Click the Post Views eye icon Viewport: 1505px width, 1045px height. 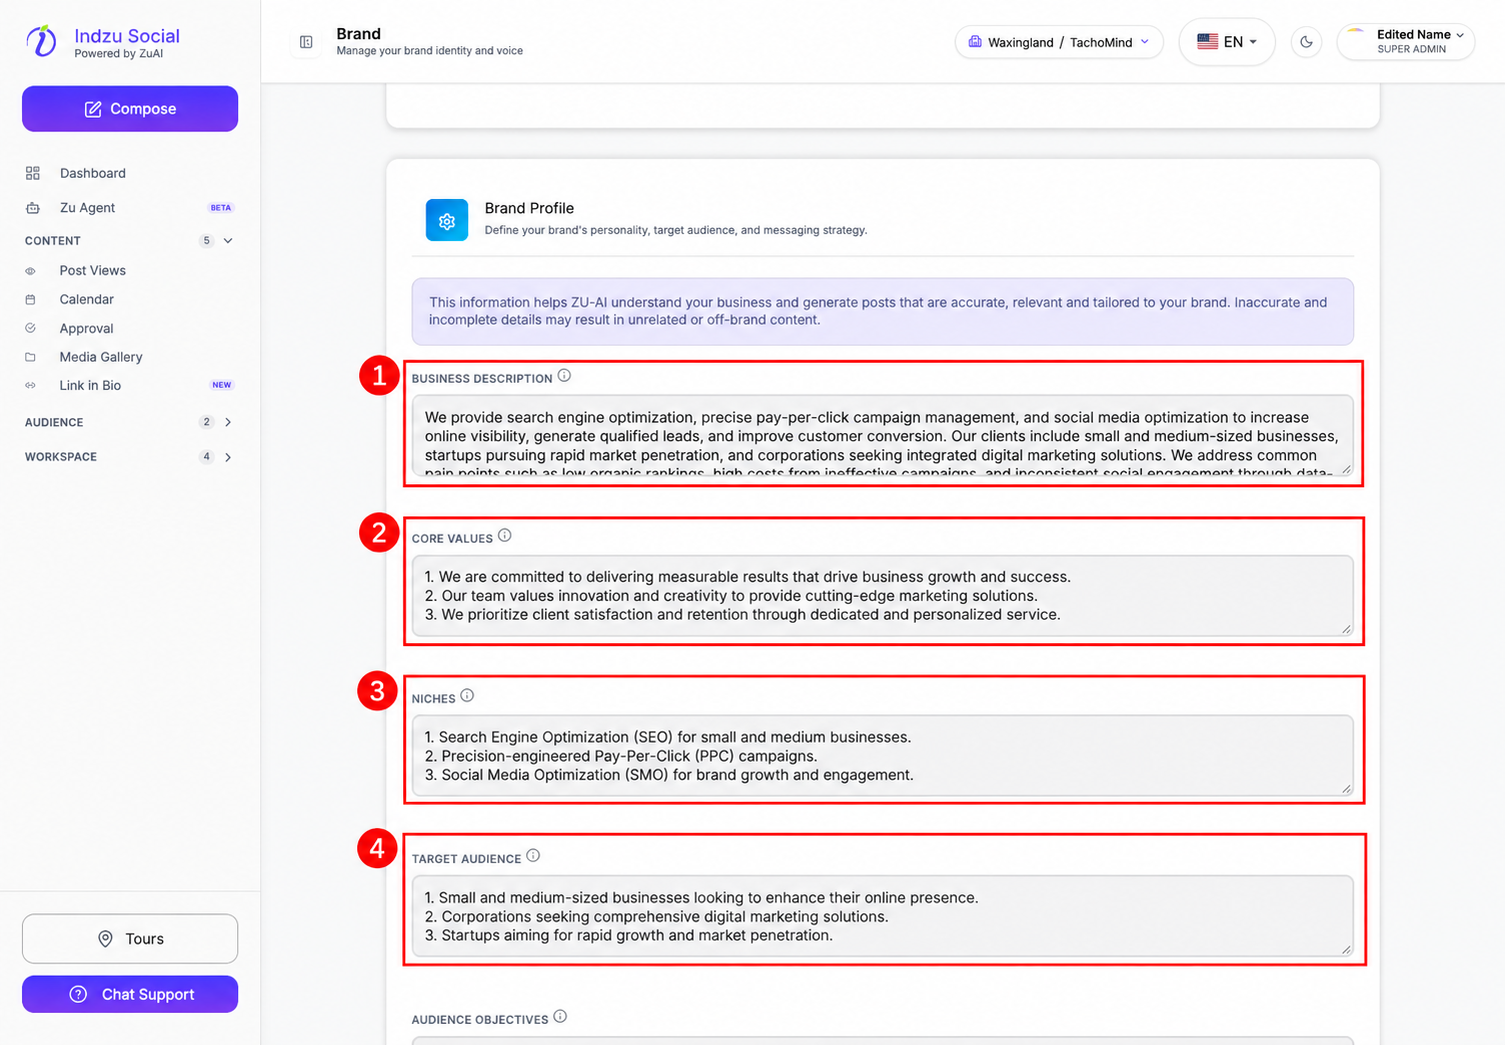click(x=30, y=271)
